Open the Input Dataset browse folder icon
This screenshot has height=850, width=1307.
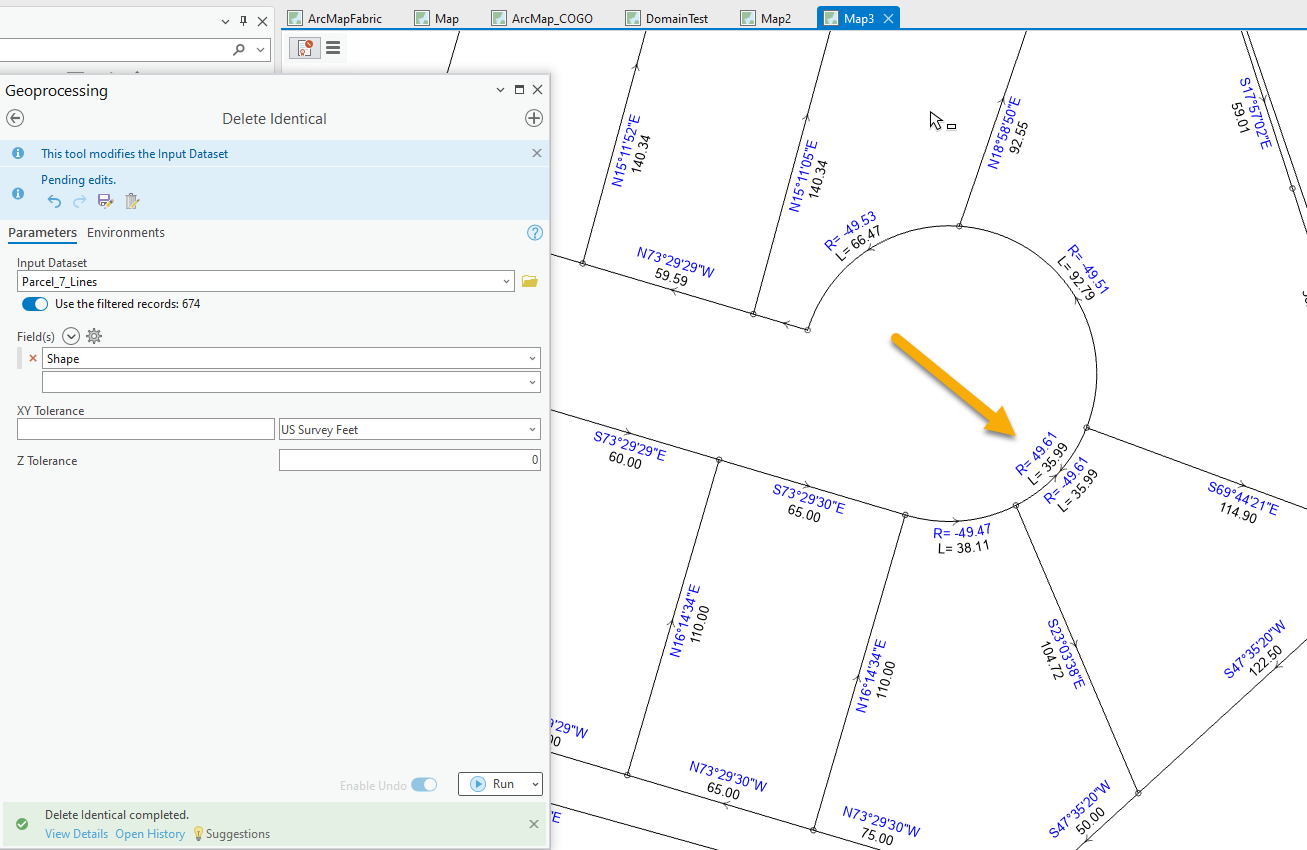529,281
